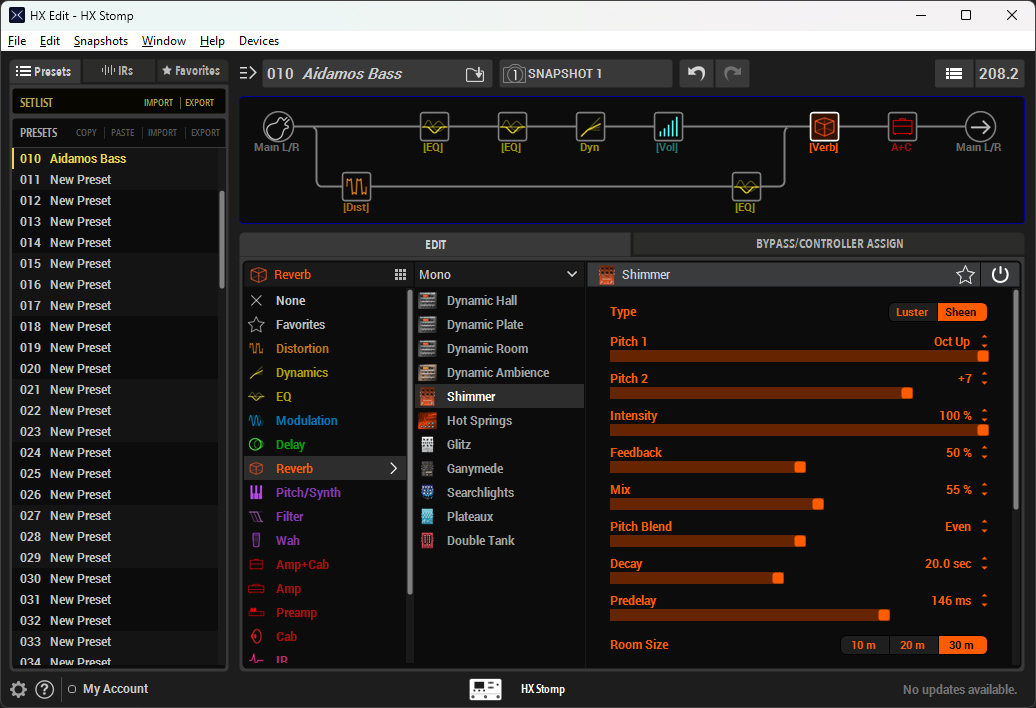Switch to the IRs tab

pos(118,71)
